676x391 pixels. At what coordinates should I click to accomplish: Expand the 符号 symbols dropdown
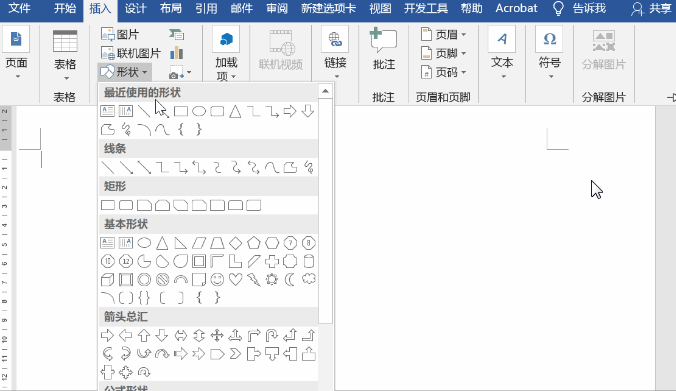[x=550, y=53]
